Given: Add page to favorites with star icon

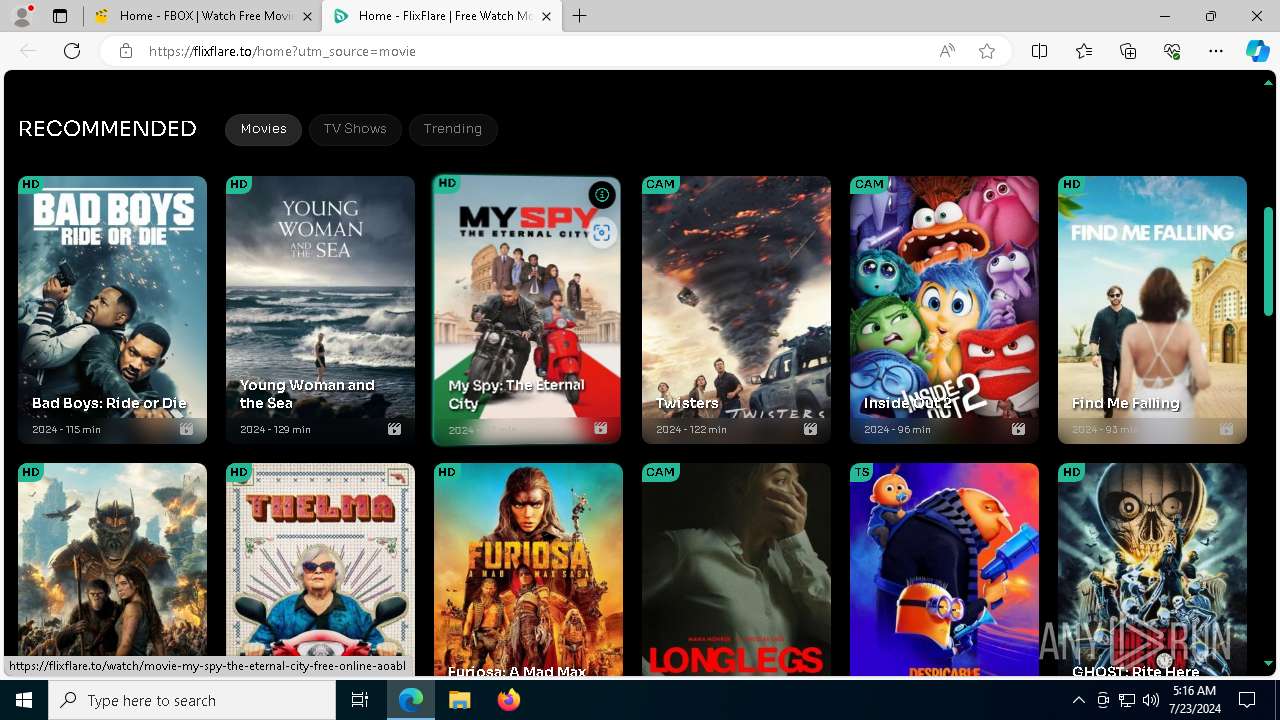Looking at the screenshot, I should tap(987, 51).
